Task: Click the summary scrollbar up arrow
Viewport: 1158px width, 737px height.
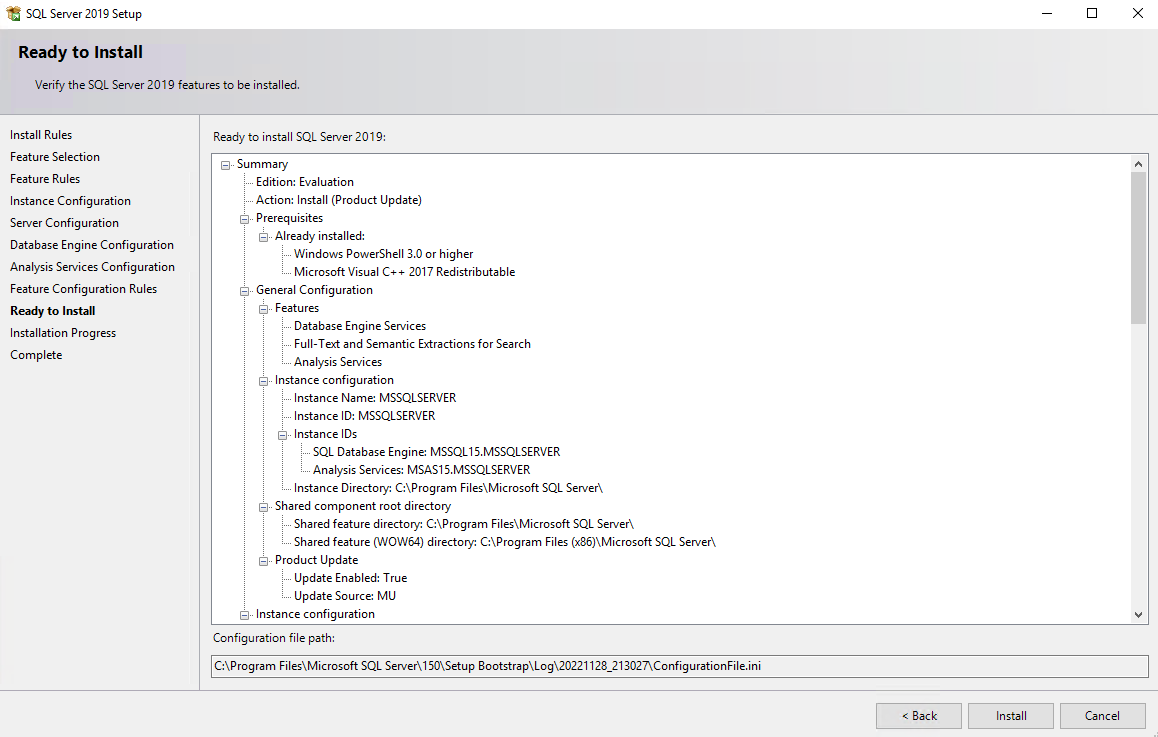Action: [x=1138, y=163]
